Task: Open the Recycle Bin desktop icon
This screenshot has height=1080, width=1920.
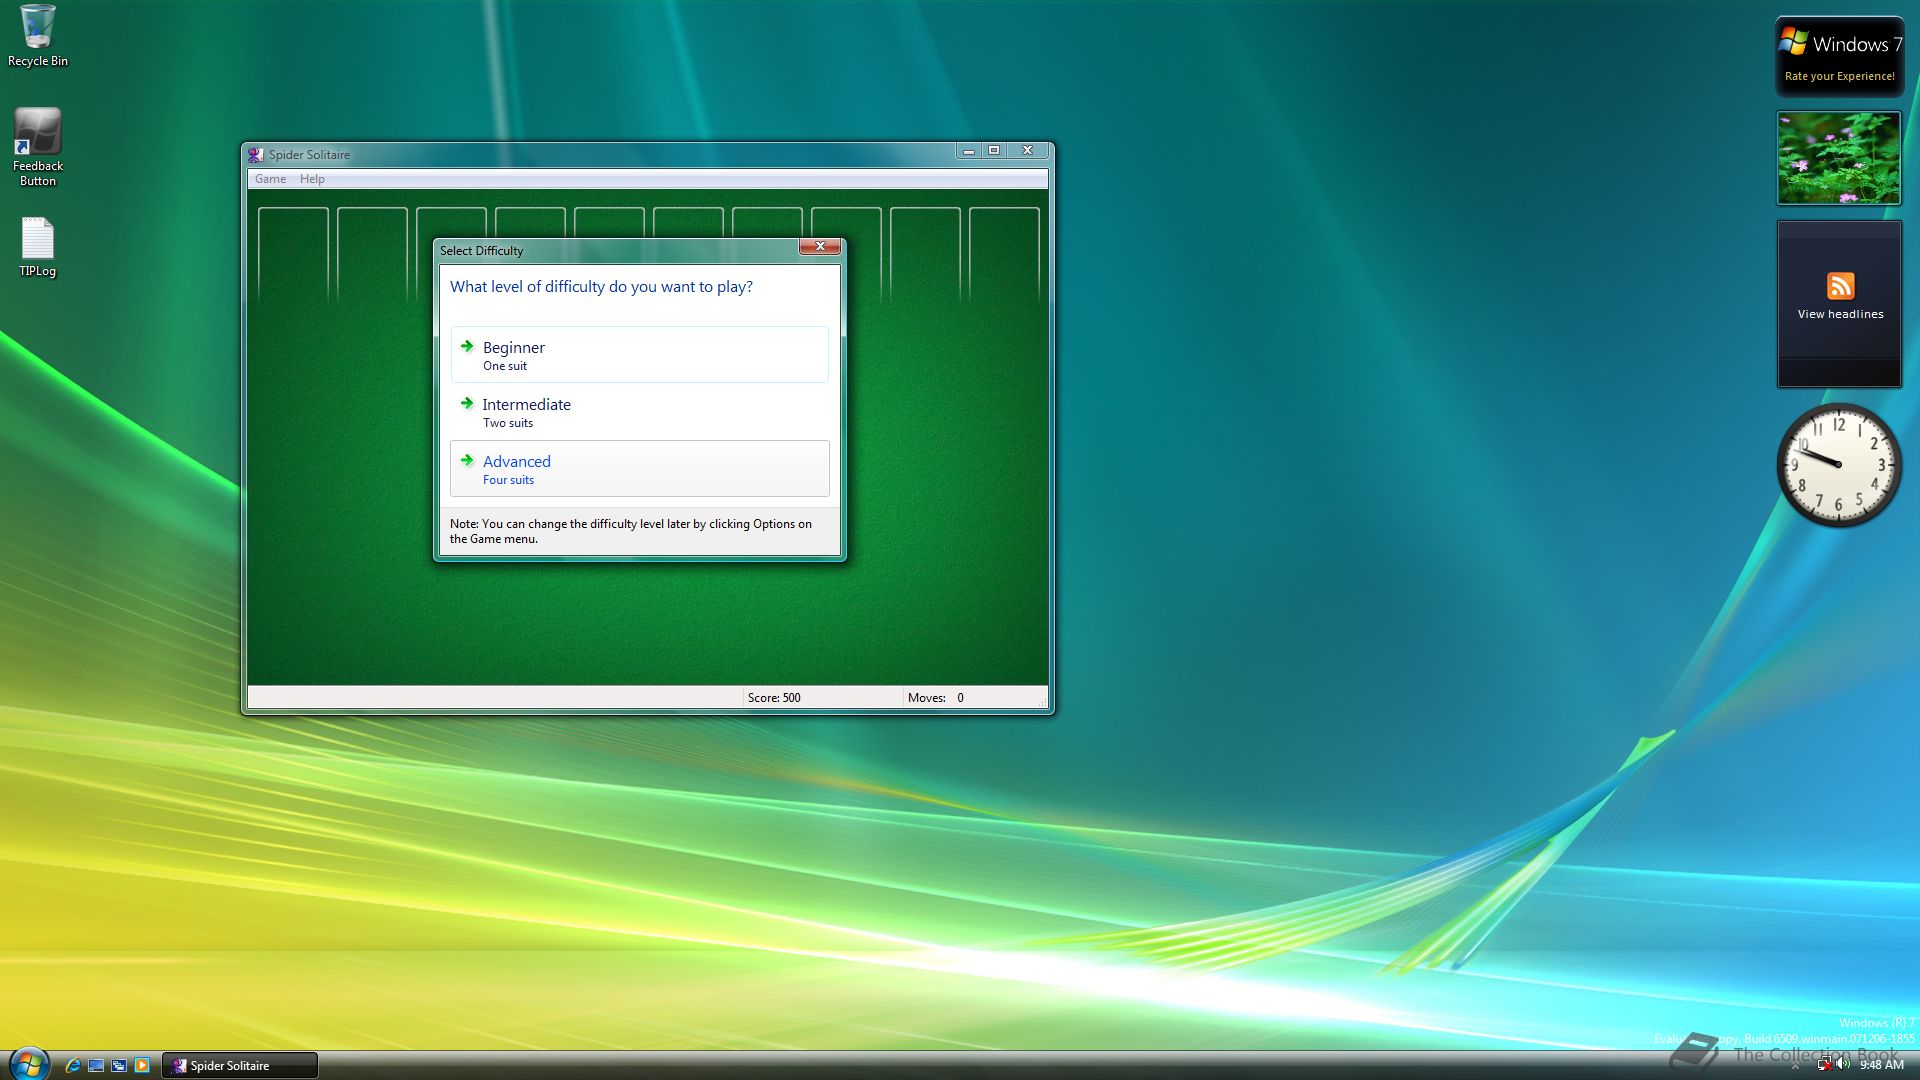Action: point(37,36)
